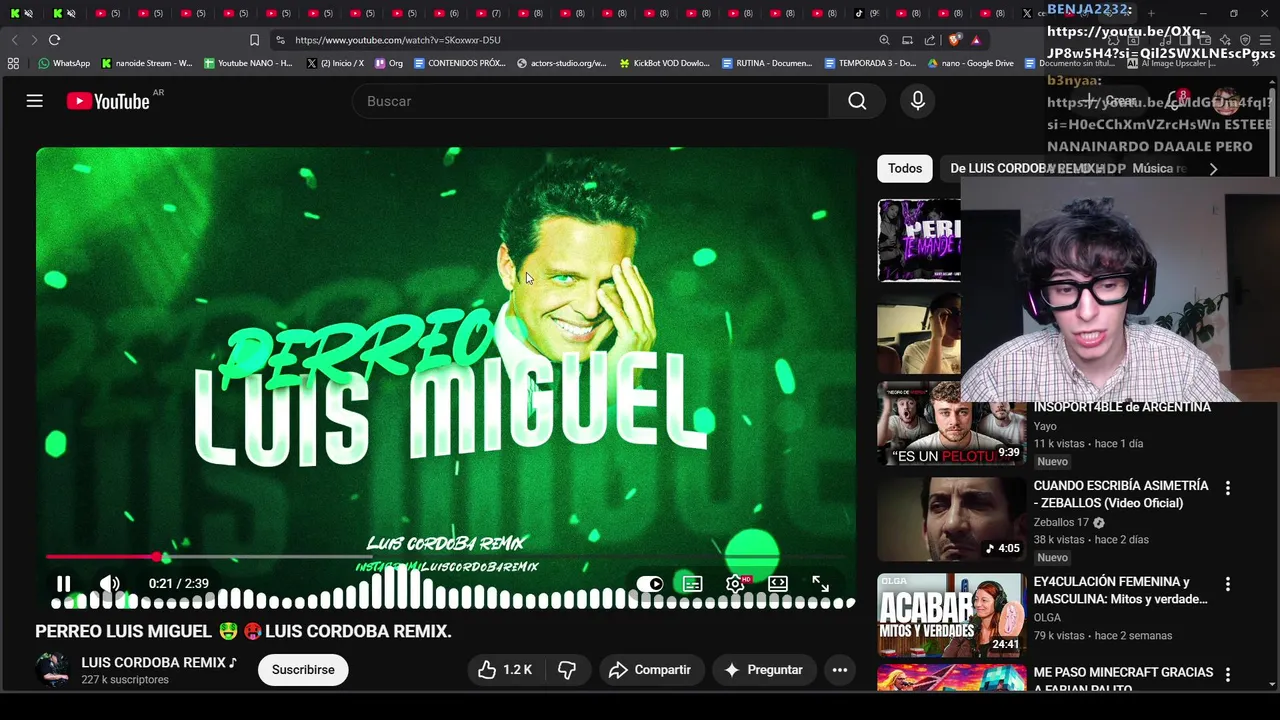Click the sidebar scrollbar down arrow
Screen dimensions: 1280x720
[1272, 684]
